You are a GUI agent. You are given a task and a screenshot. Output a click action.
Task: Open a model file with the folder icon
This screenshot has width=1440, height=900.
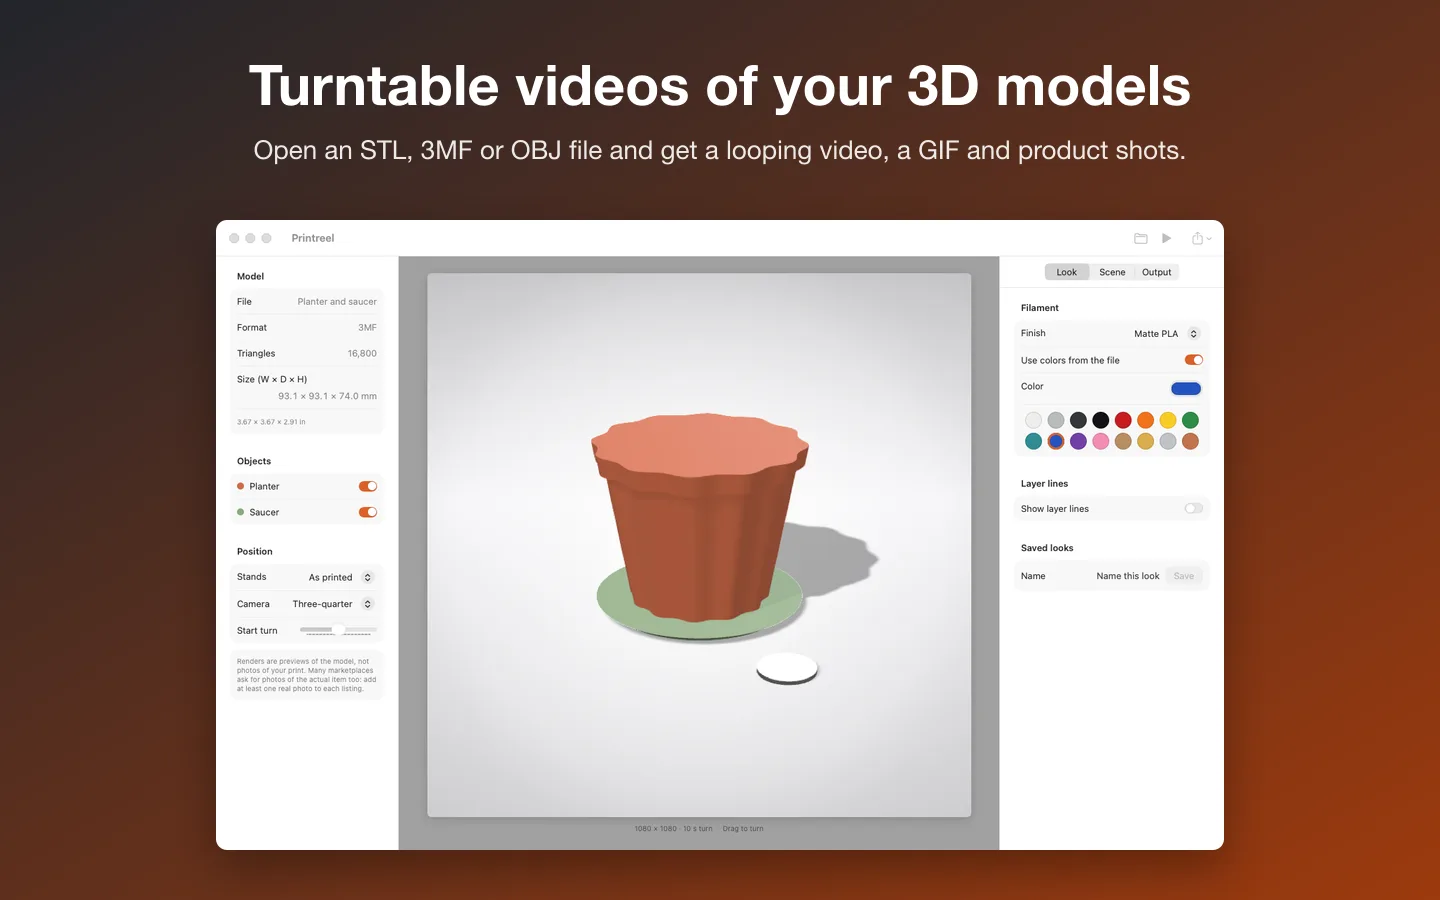[x=1140, y=238]
